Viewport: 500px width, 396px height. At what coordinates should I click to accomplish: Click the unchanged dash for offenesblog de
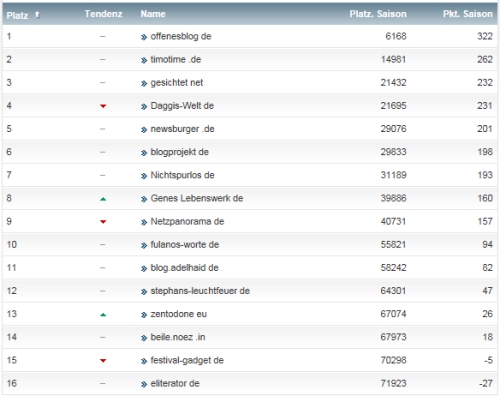[103, 37]
